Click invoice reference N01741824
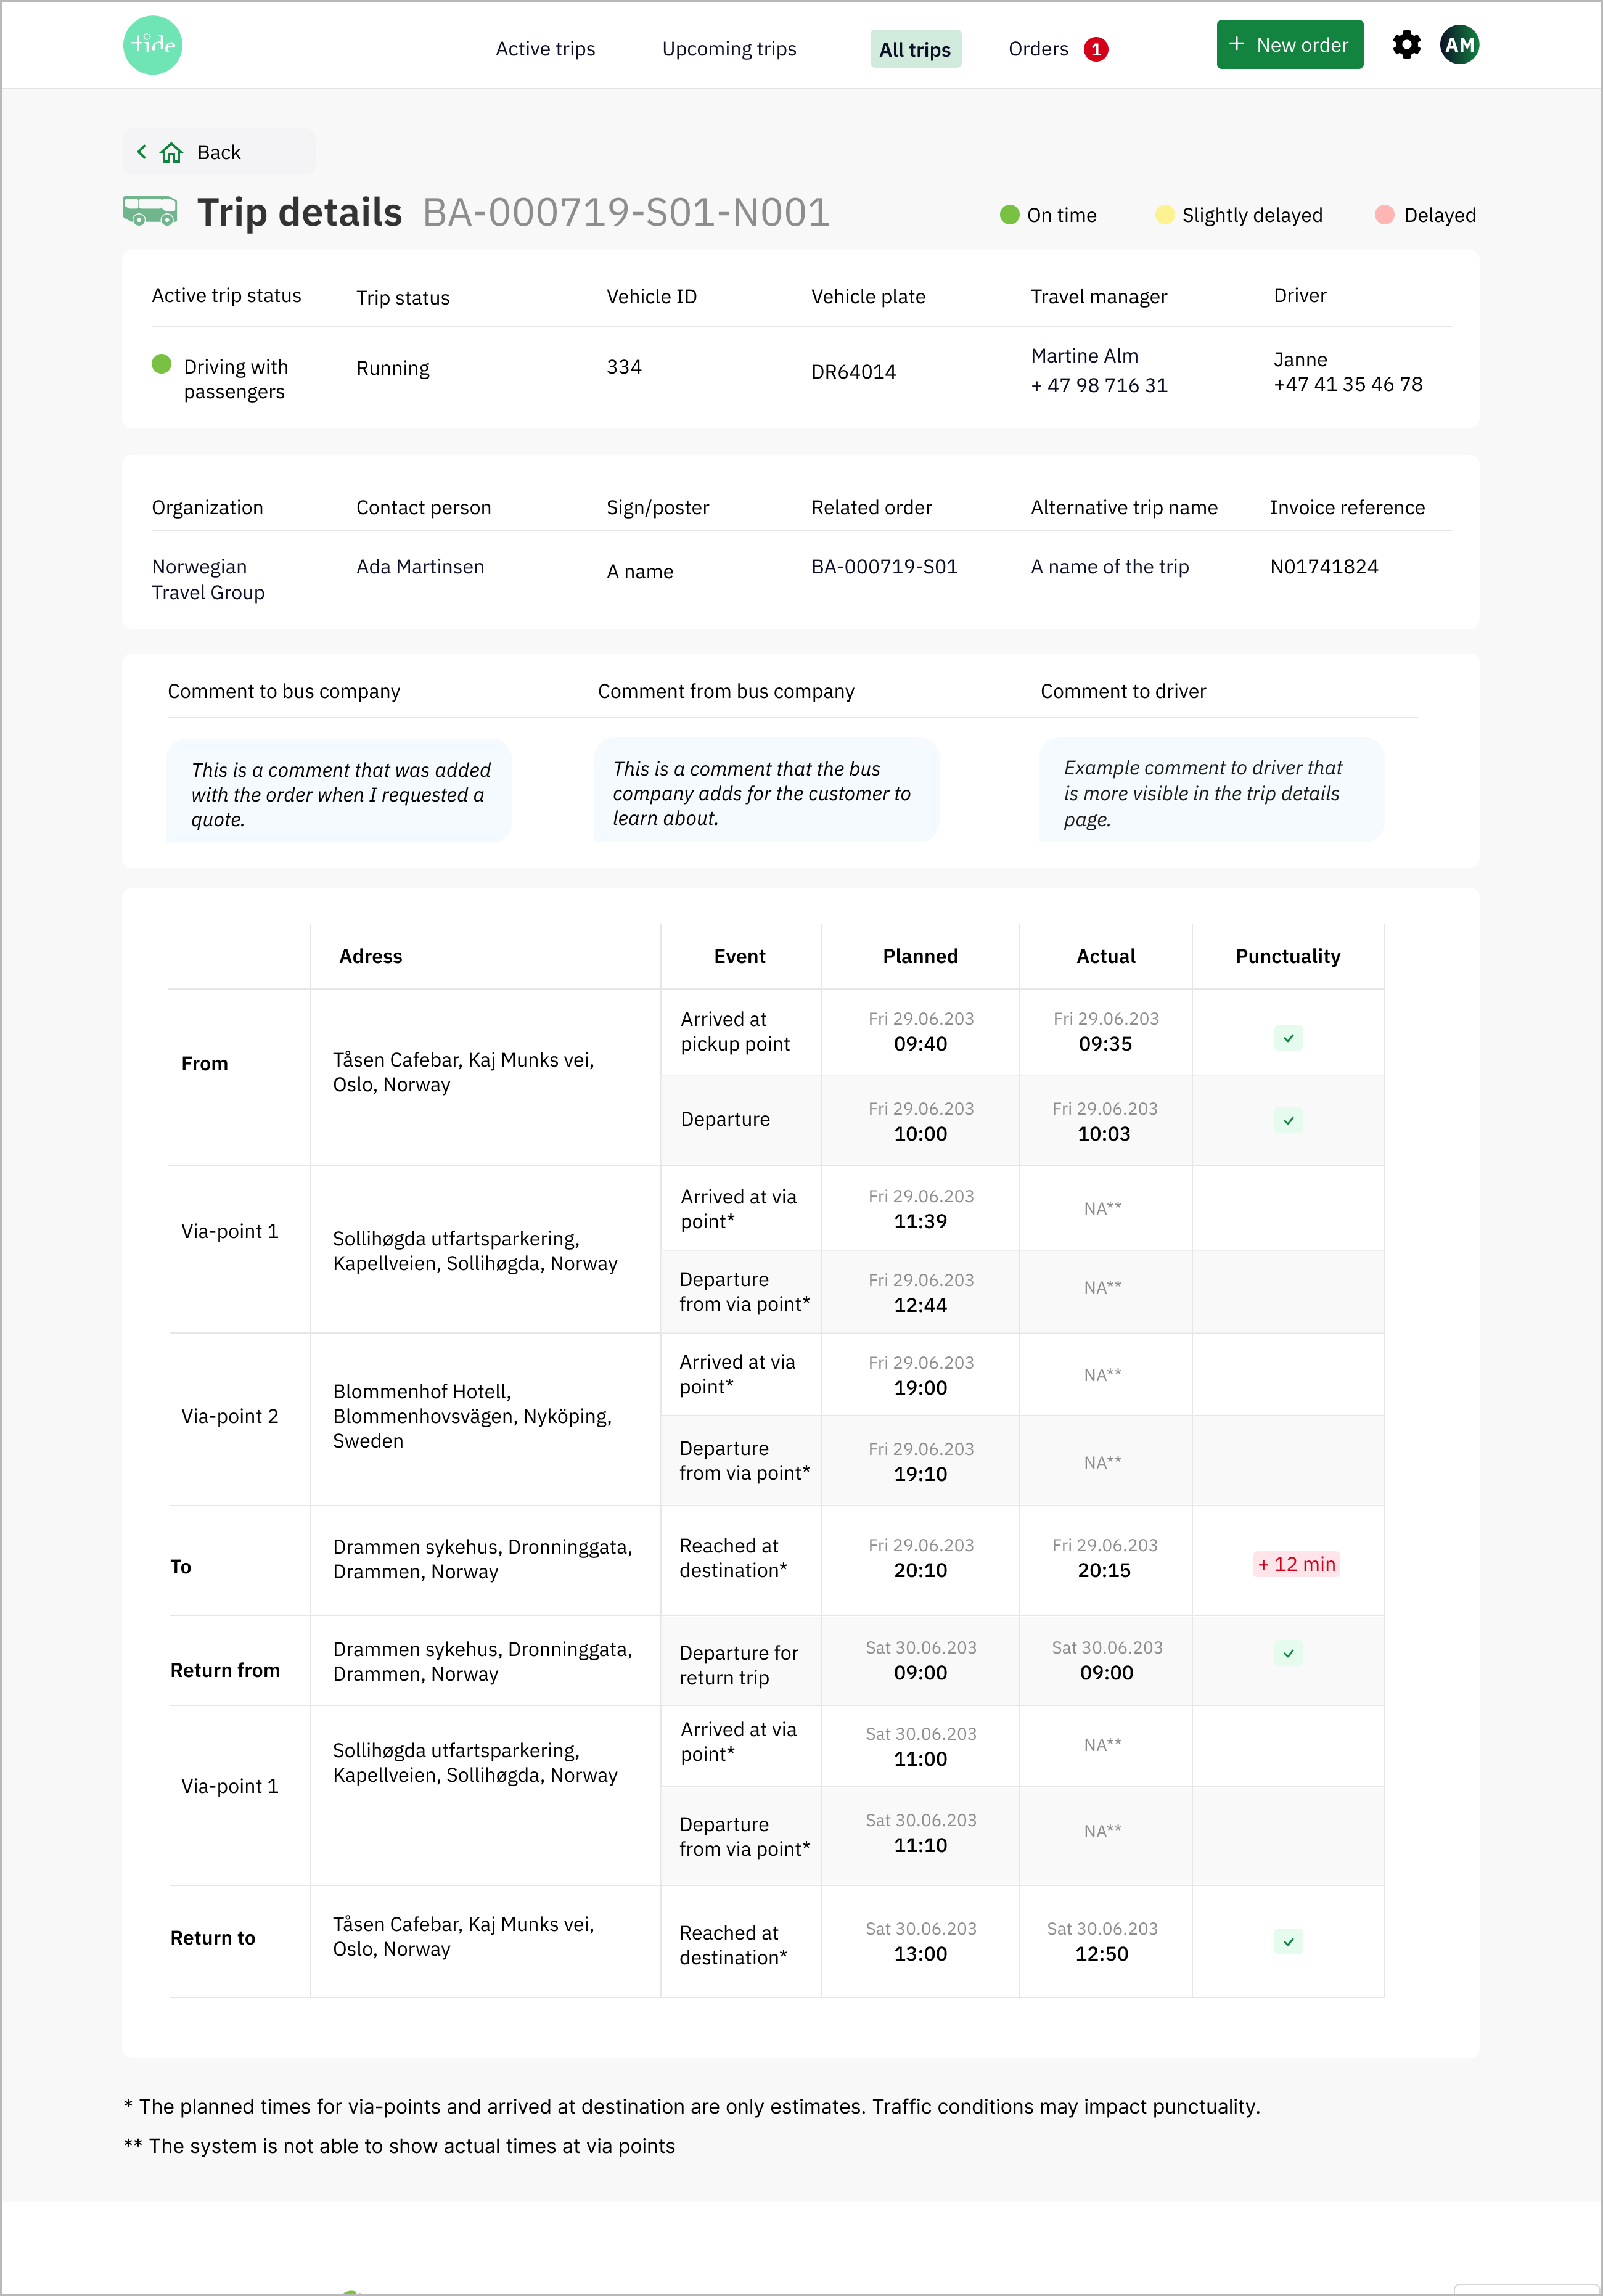1603x2296 pixels. (1324, 567)
